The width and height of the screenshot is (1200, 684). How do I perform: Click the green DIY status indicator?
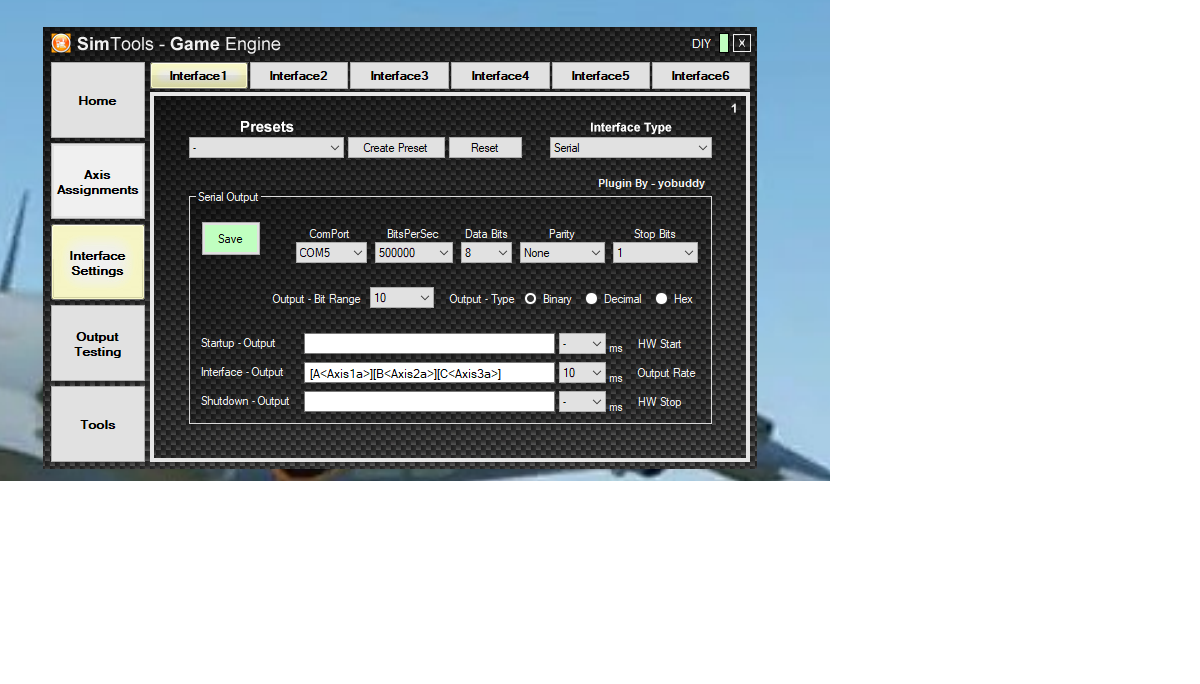724,43
